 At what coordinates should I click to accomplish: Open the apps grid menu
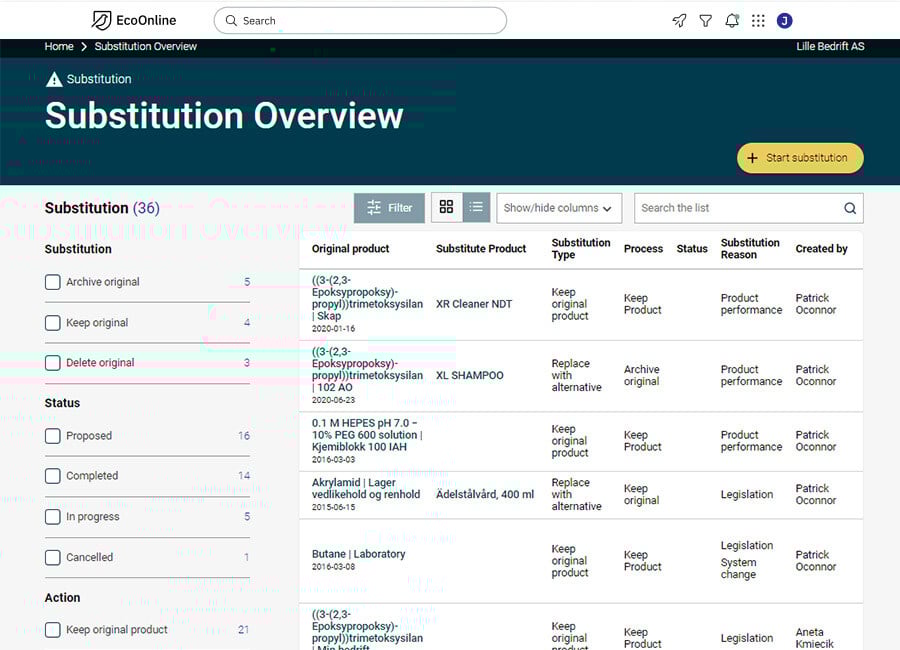click(758, 21)
